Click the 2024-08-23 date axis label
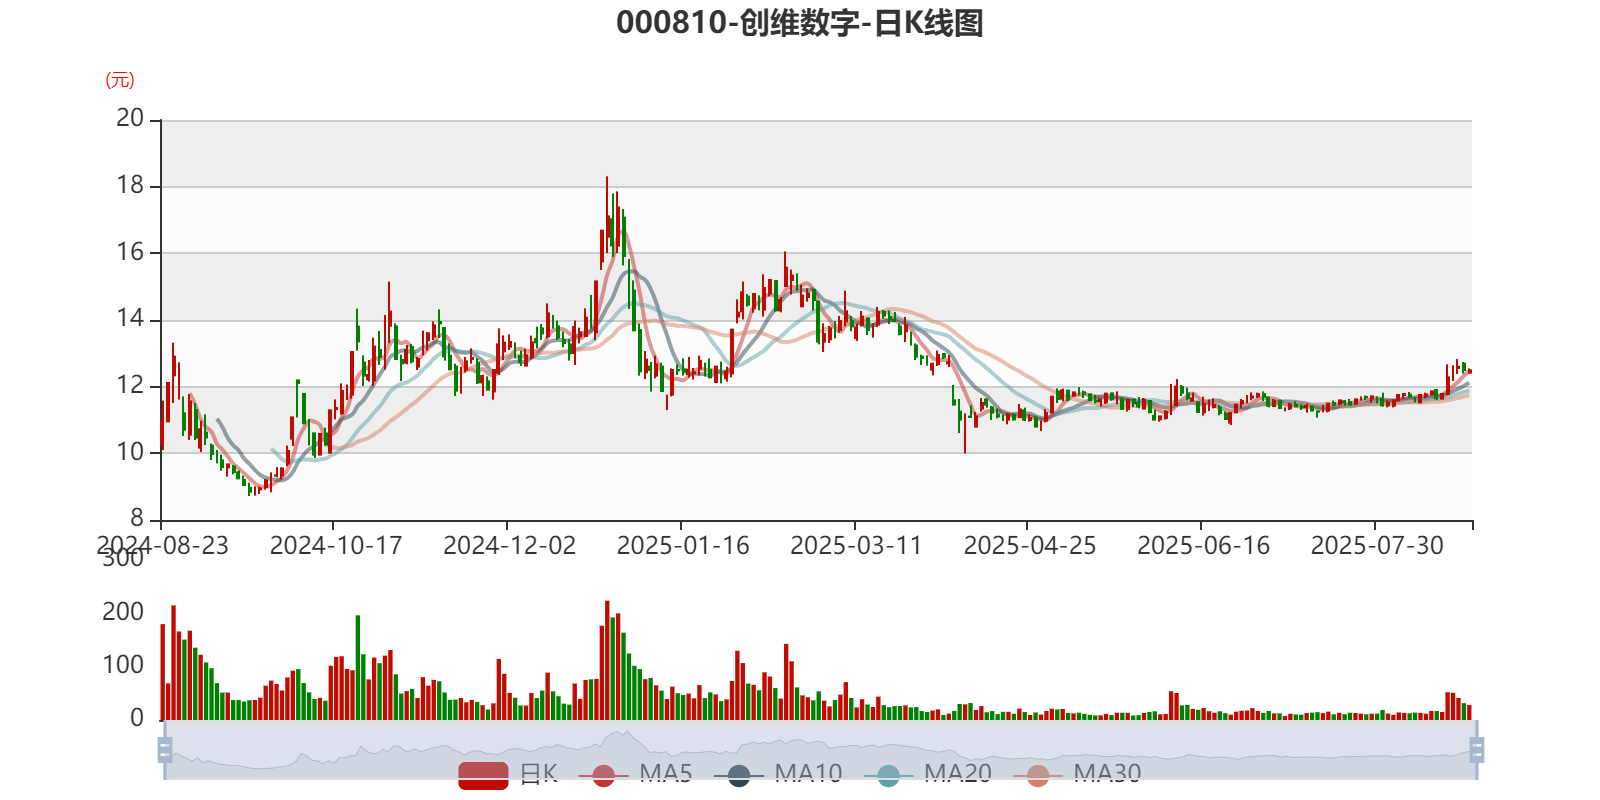1600x800 pixels. (162, 545)
